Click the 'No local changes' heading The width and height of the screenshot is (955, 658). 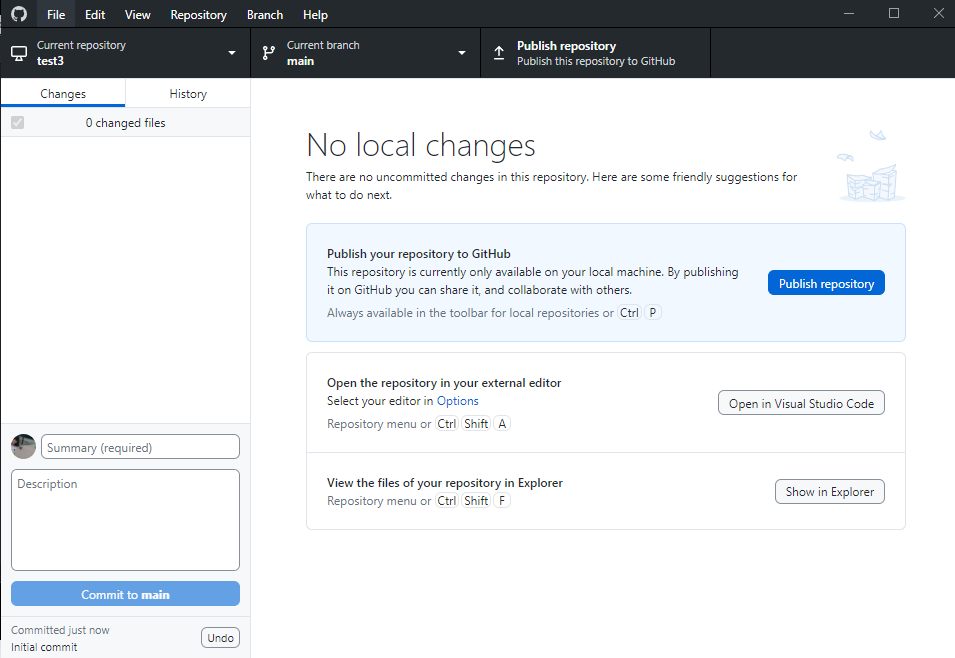point(421,146)
